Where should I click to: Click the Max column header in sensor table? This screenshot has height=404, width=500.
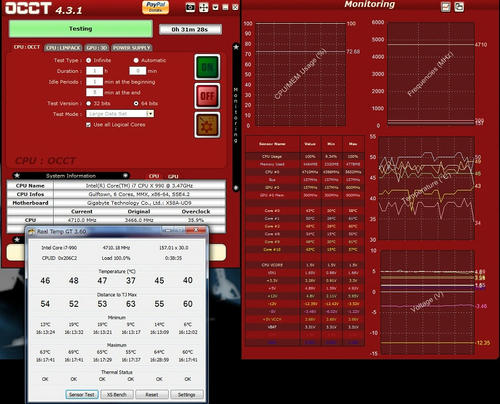pos(353,144)
